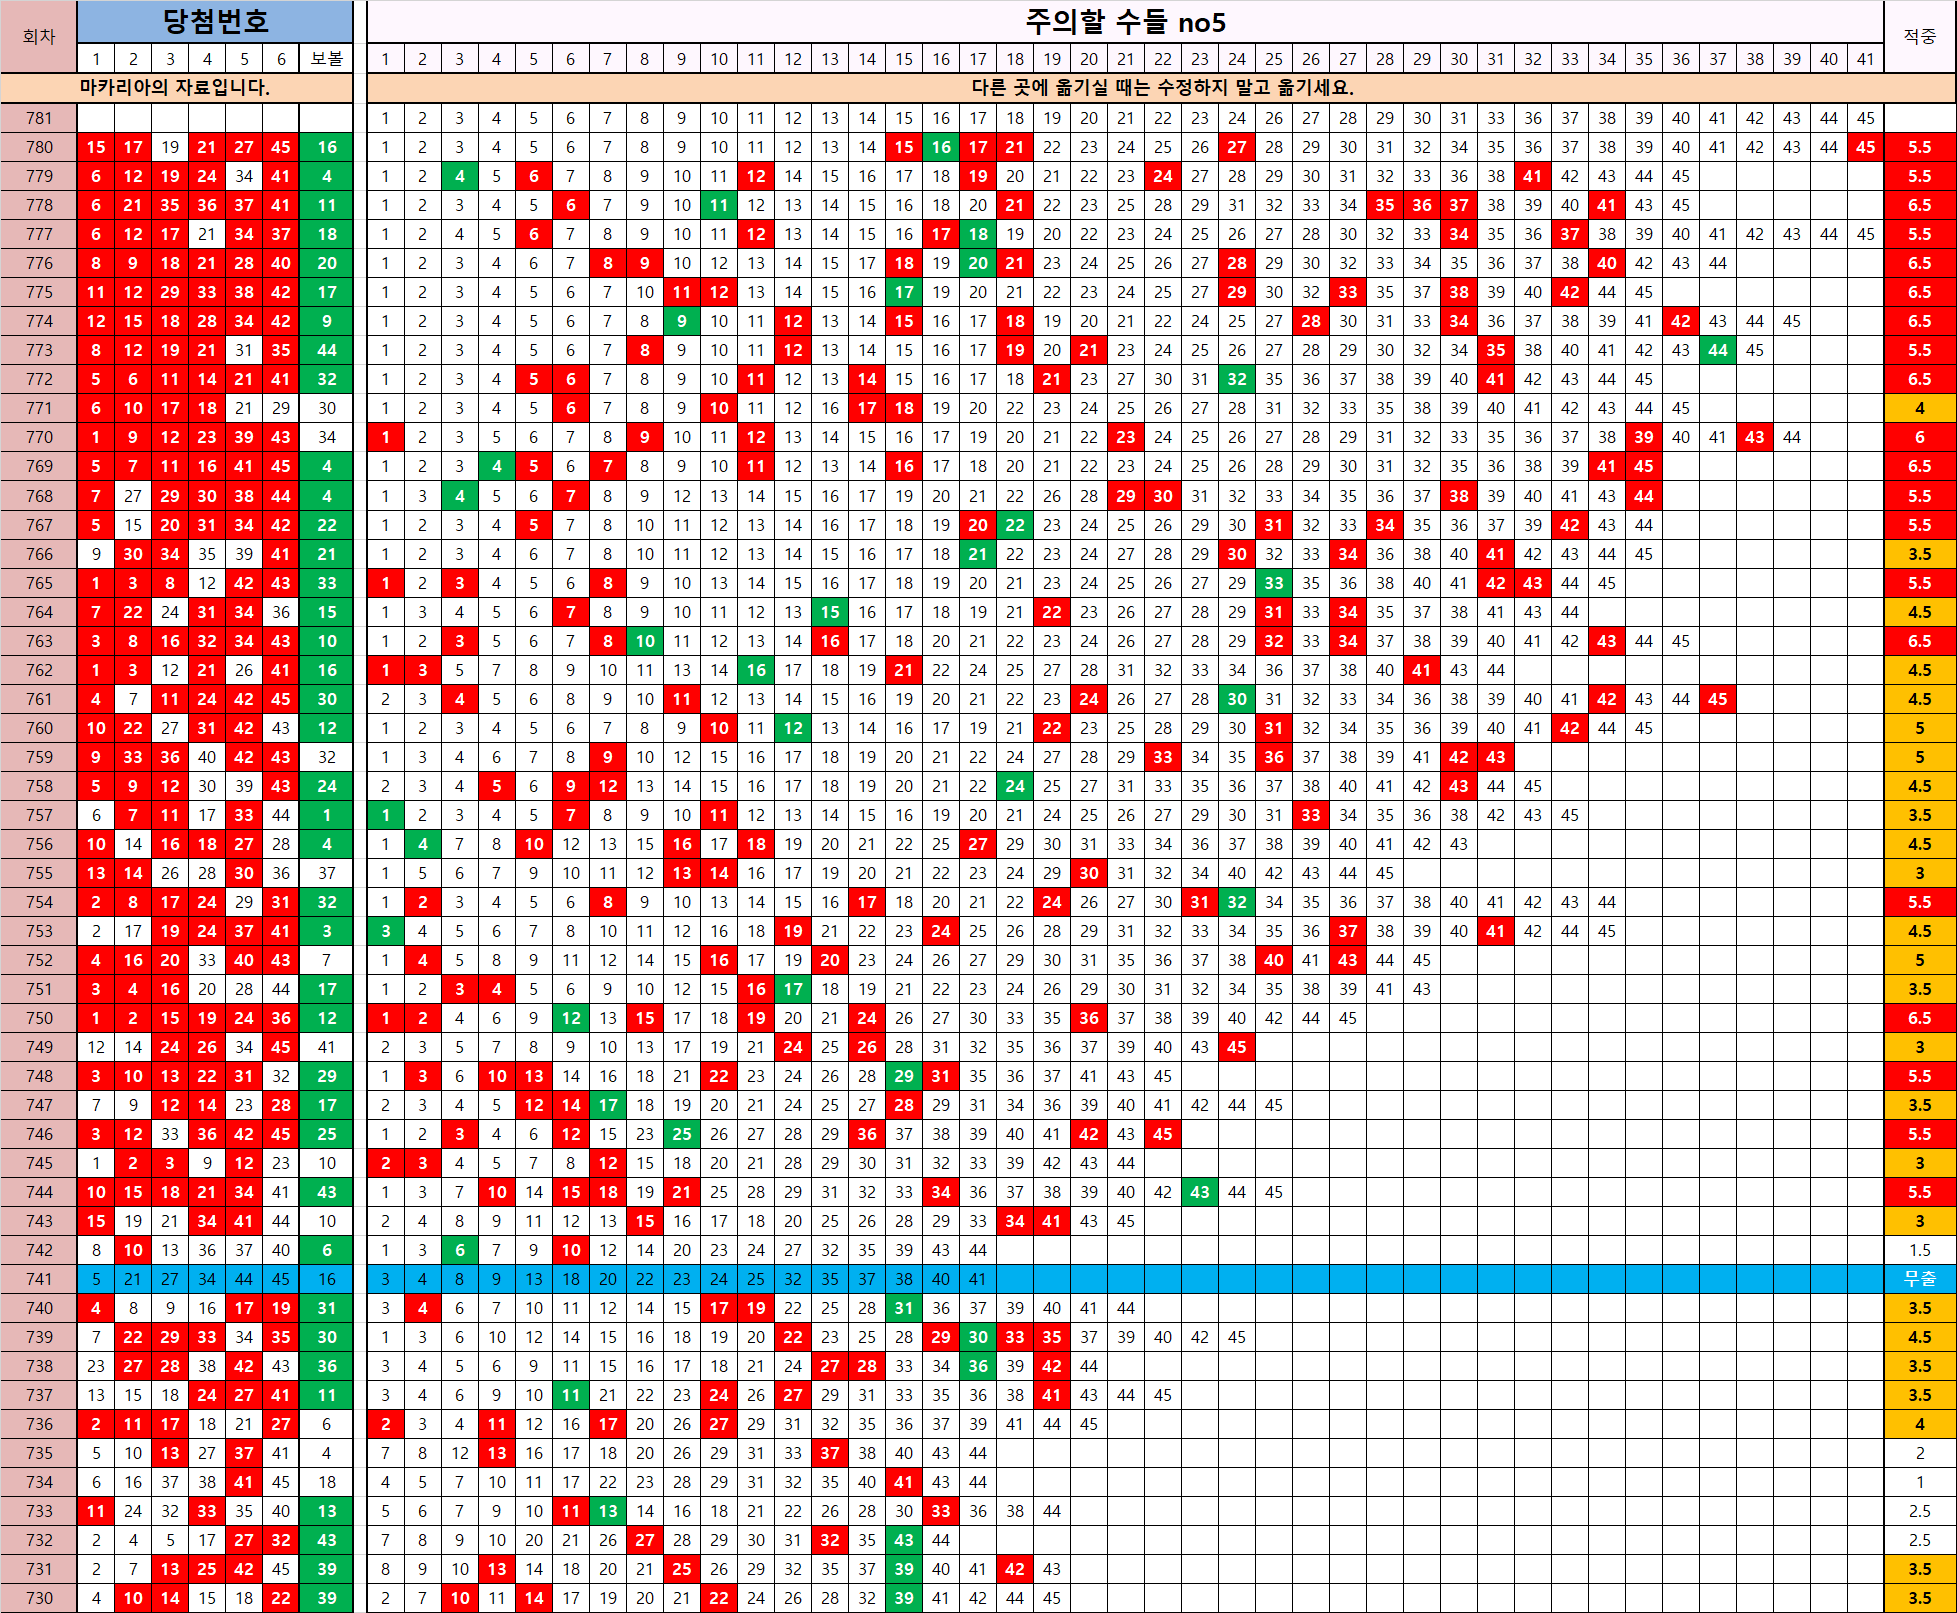
Task: Click the 보볼 bonus column header
Action: (x=326, y=59)
